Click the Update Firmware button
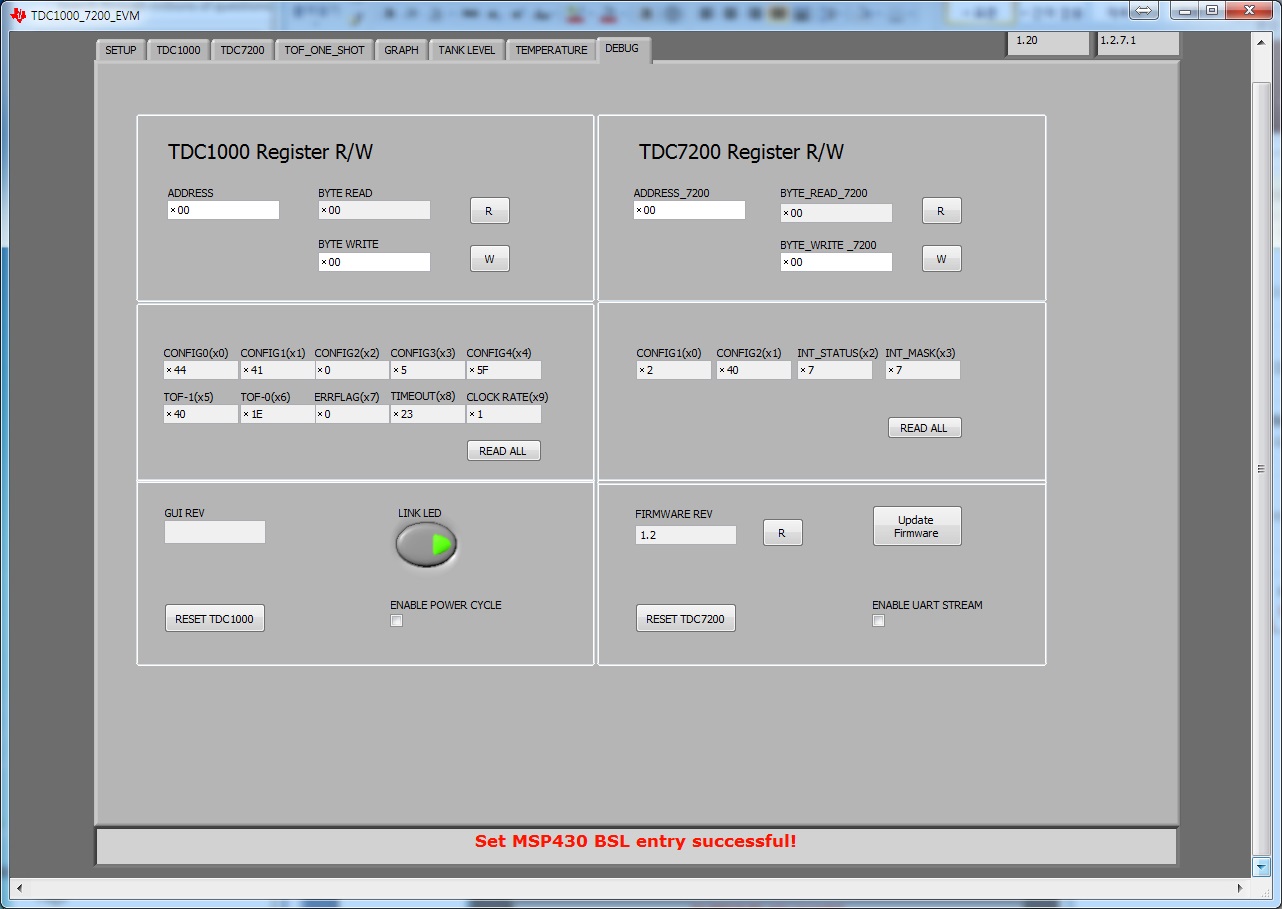This screenshot has height=909, width=1282. click(917, 526)
